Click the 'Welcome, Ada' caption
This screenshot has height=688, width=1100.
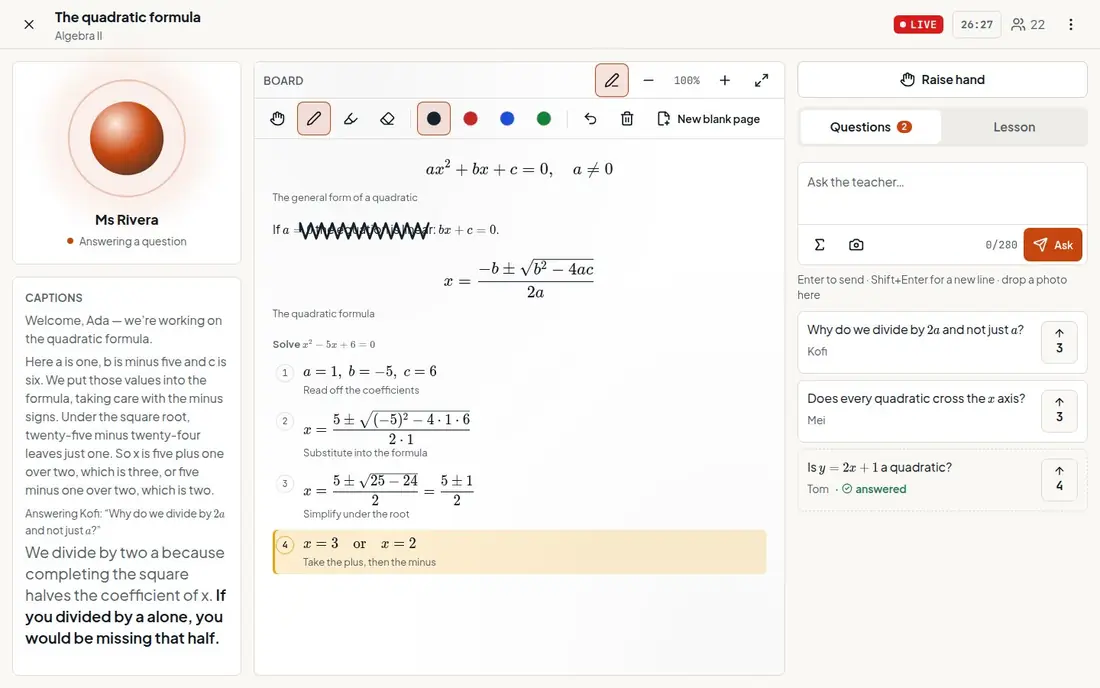coord(123,330)
